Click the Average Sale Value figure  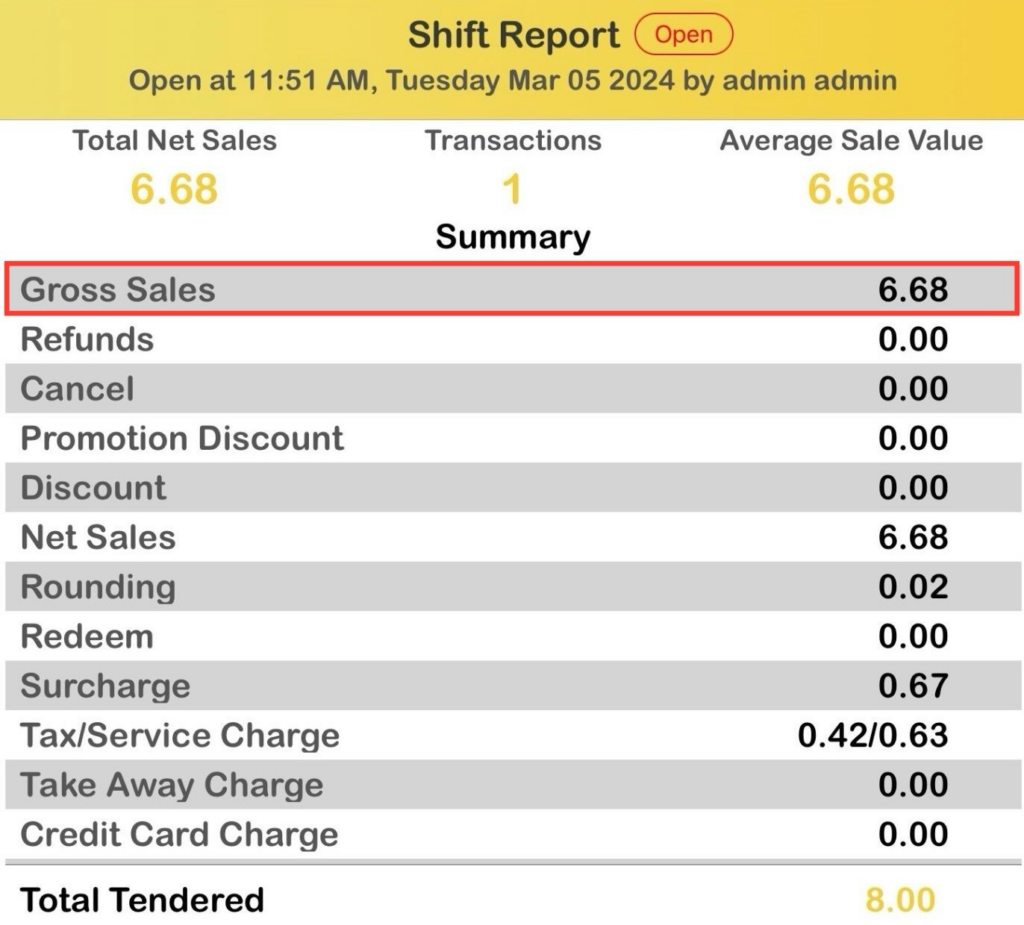click(x=851, y=189)
